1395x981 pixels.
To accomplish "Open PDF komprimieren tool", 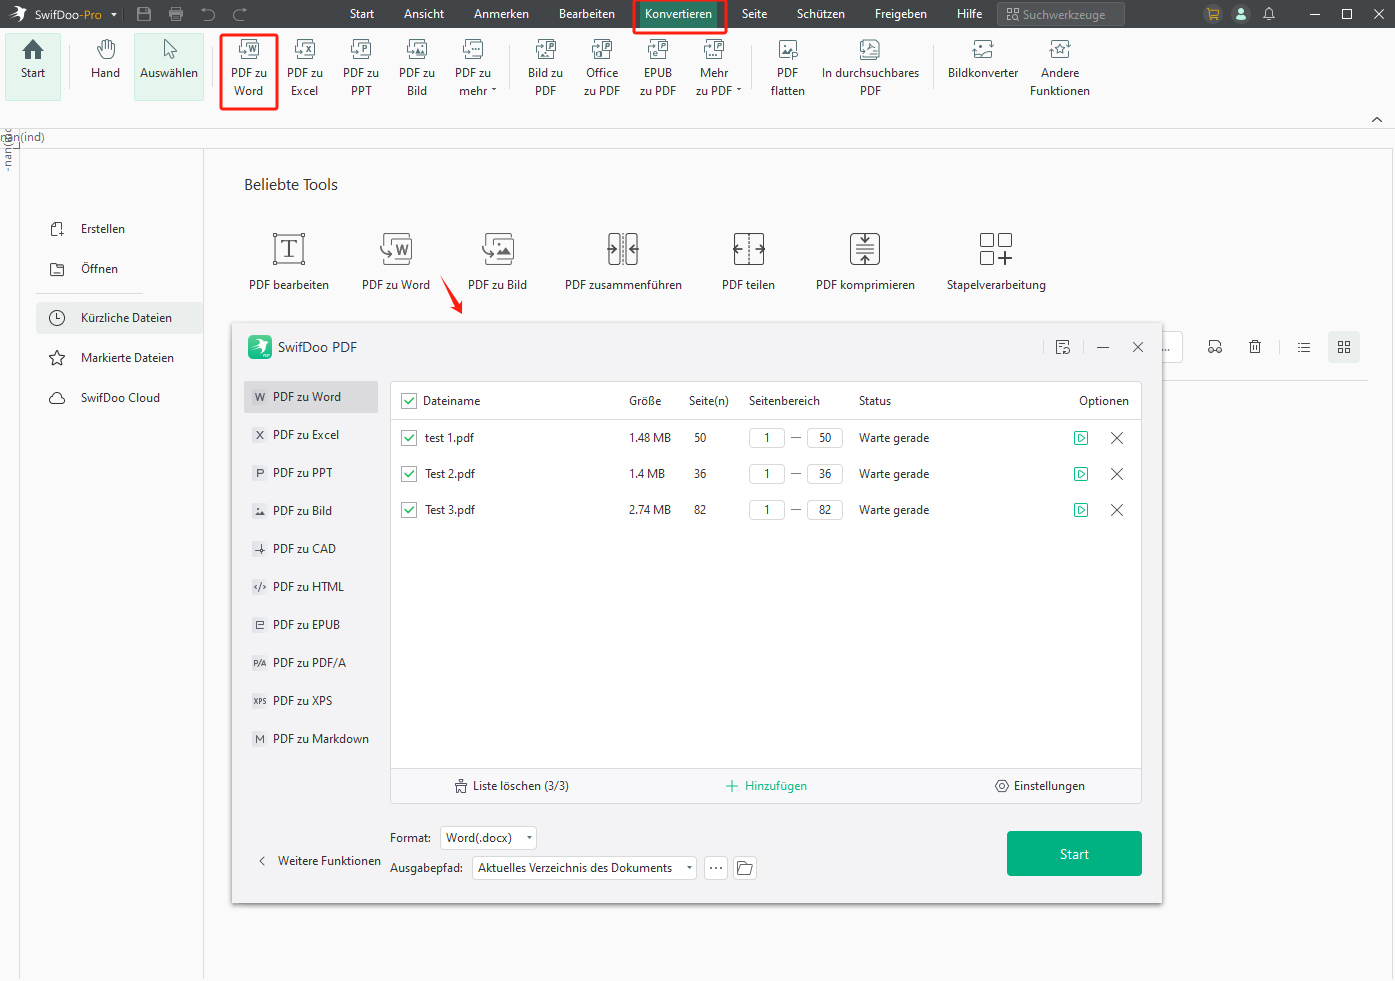I will (x=865, y=261).
